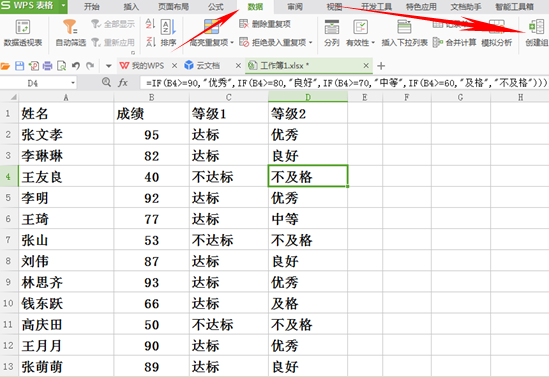Add a new document tab with plus
This screenshot has width=549, height=377.
tap(381, 65)
